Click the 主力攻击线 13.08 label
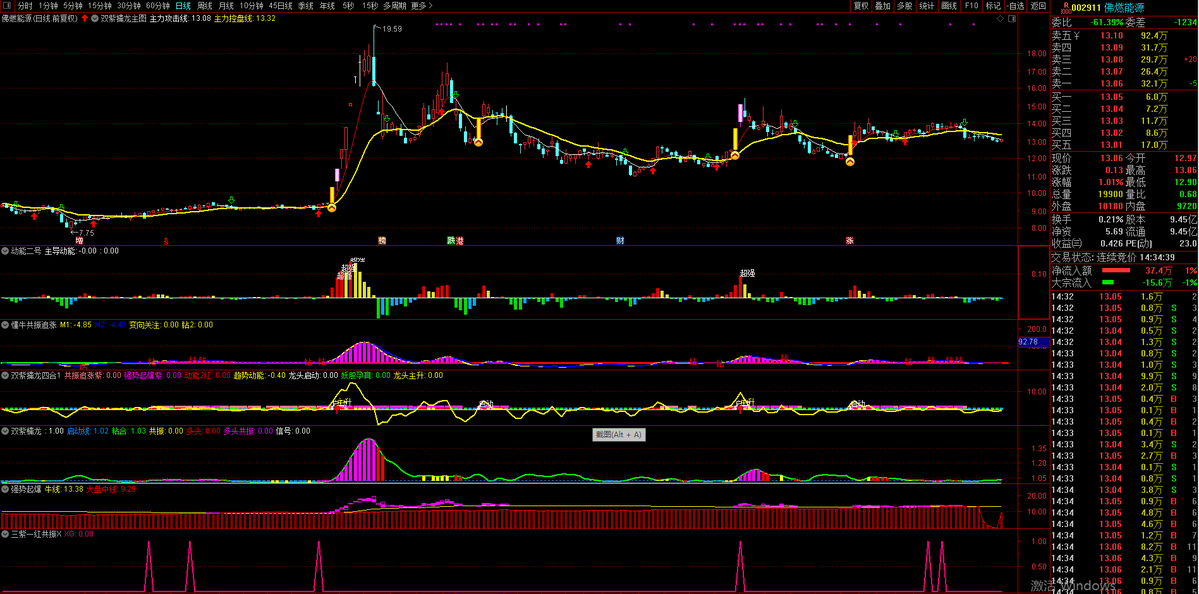1199x594 pixels. click(x=180, y=18)
